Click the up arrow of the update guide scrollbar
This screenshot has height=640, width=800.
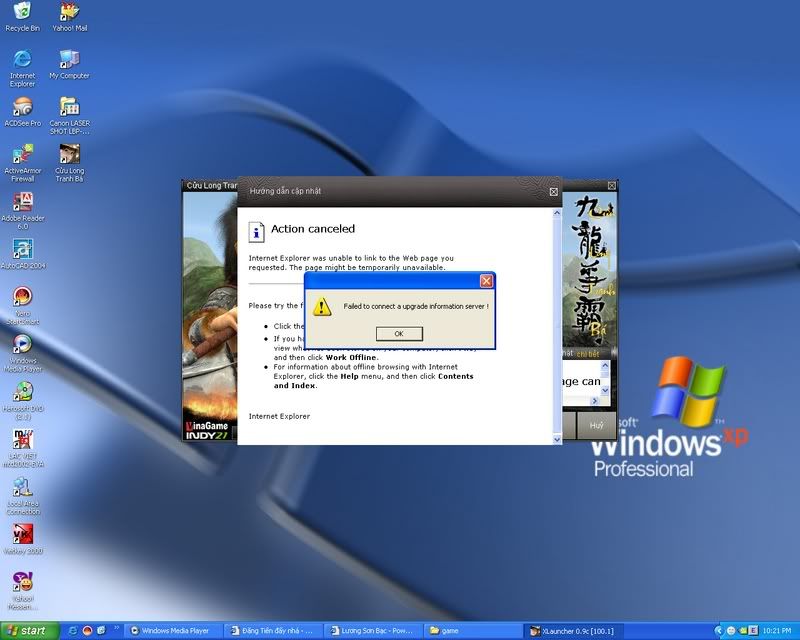557,213
